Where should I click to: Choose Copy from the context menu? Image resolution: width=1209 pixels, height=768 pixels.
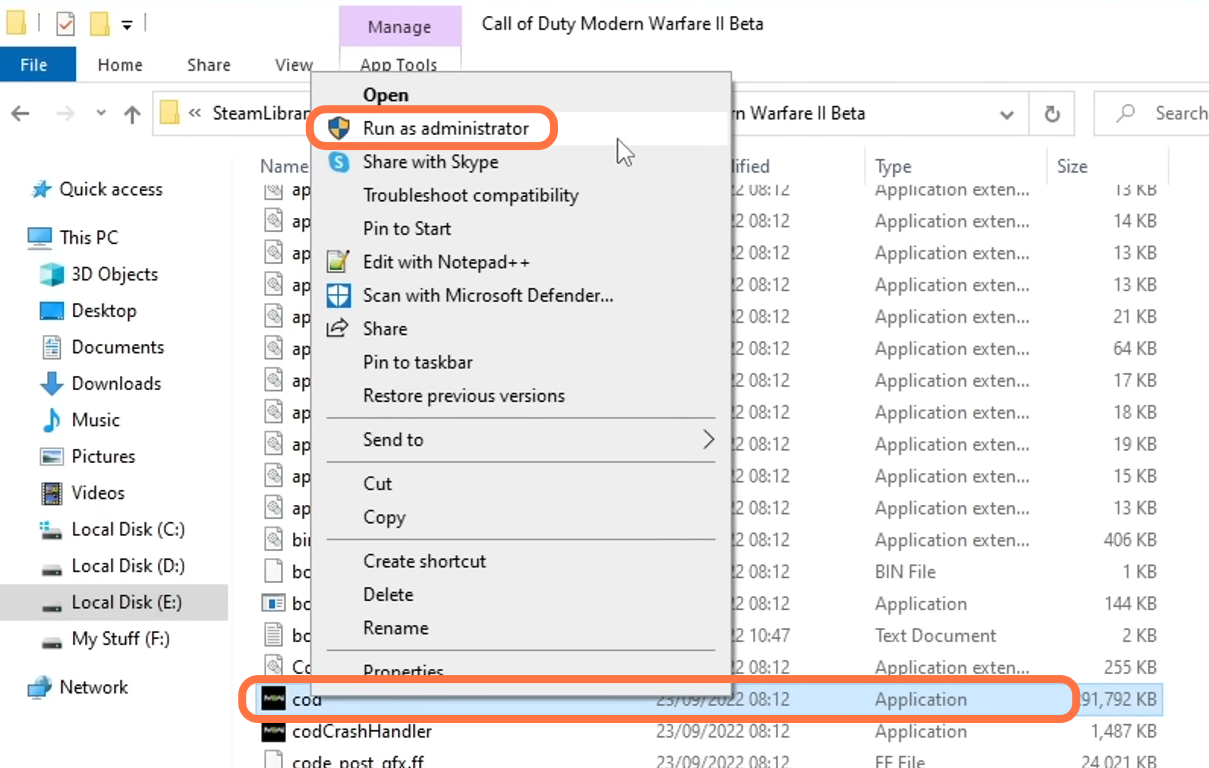(x=384, y=518)
